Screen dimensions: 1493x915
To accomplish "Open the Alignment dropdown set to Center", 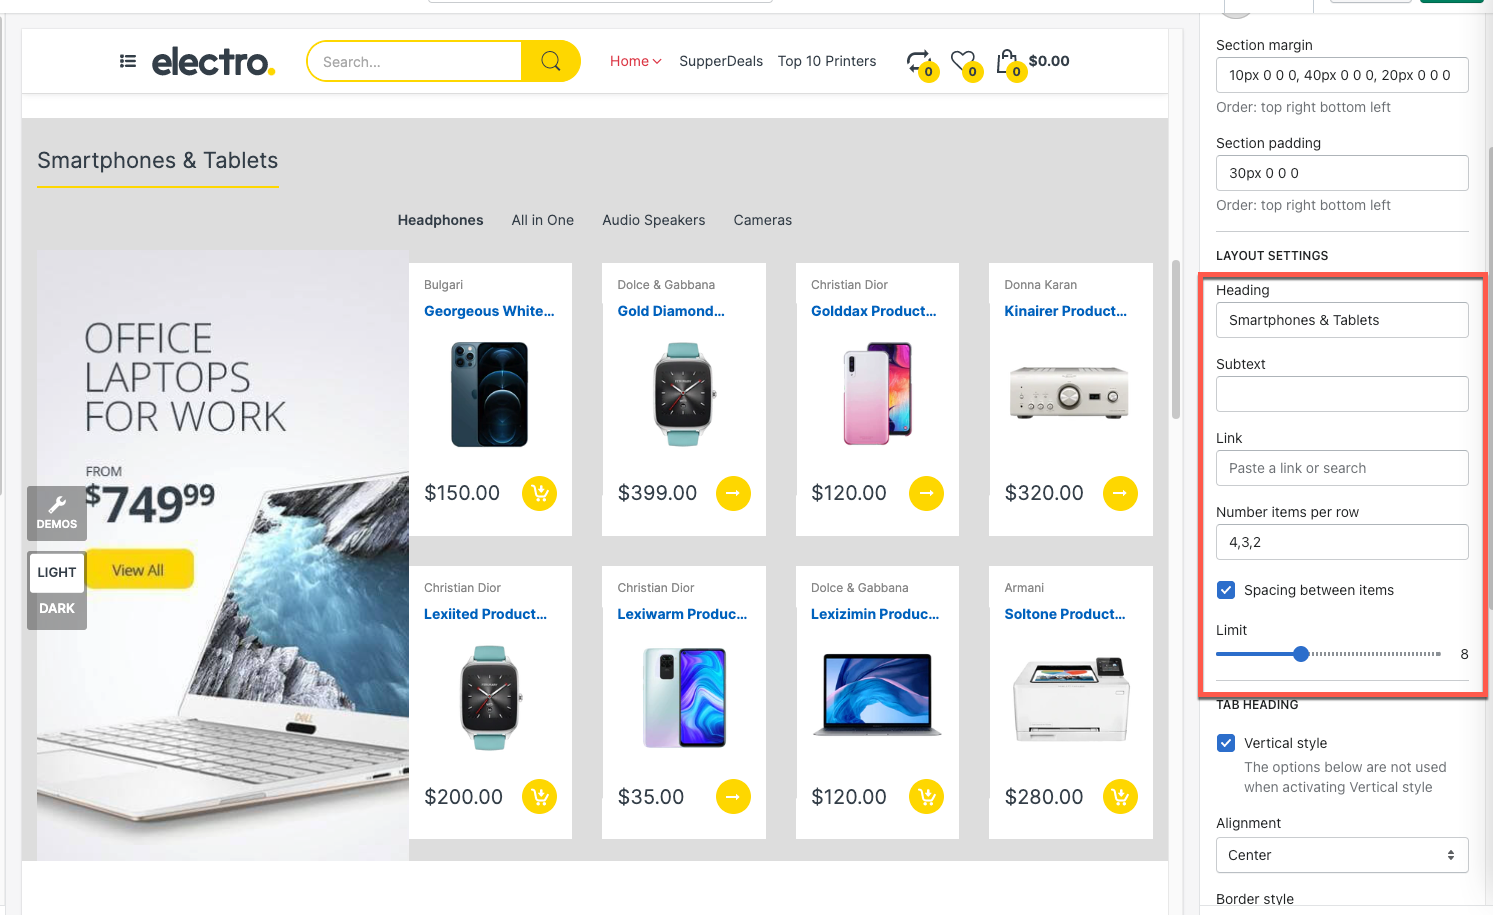I will [1342, 855].
